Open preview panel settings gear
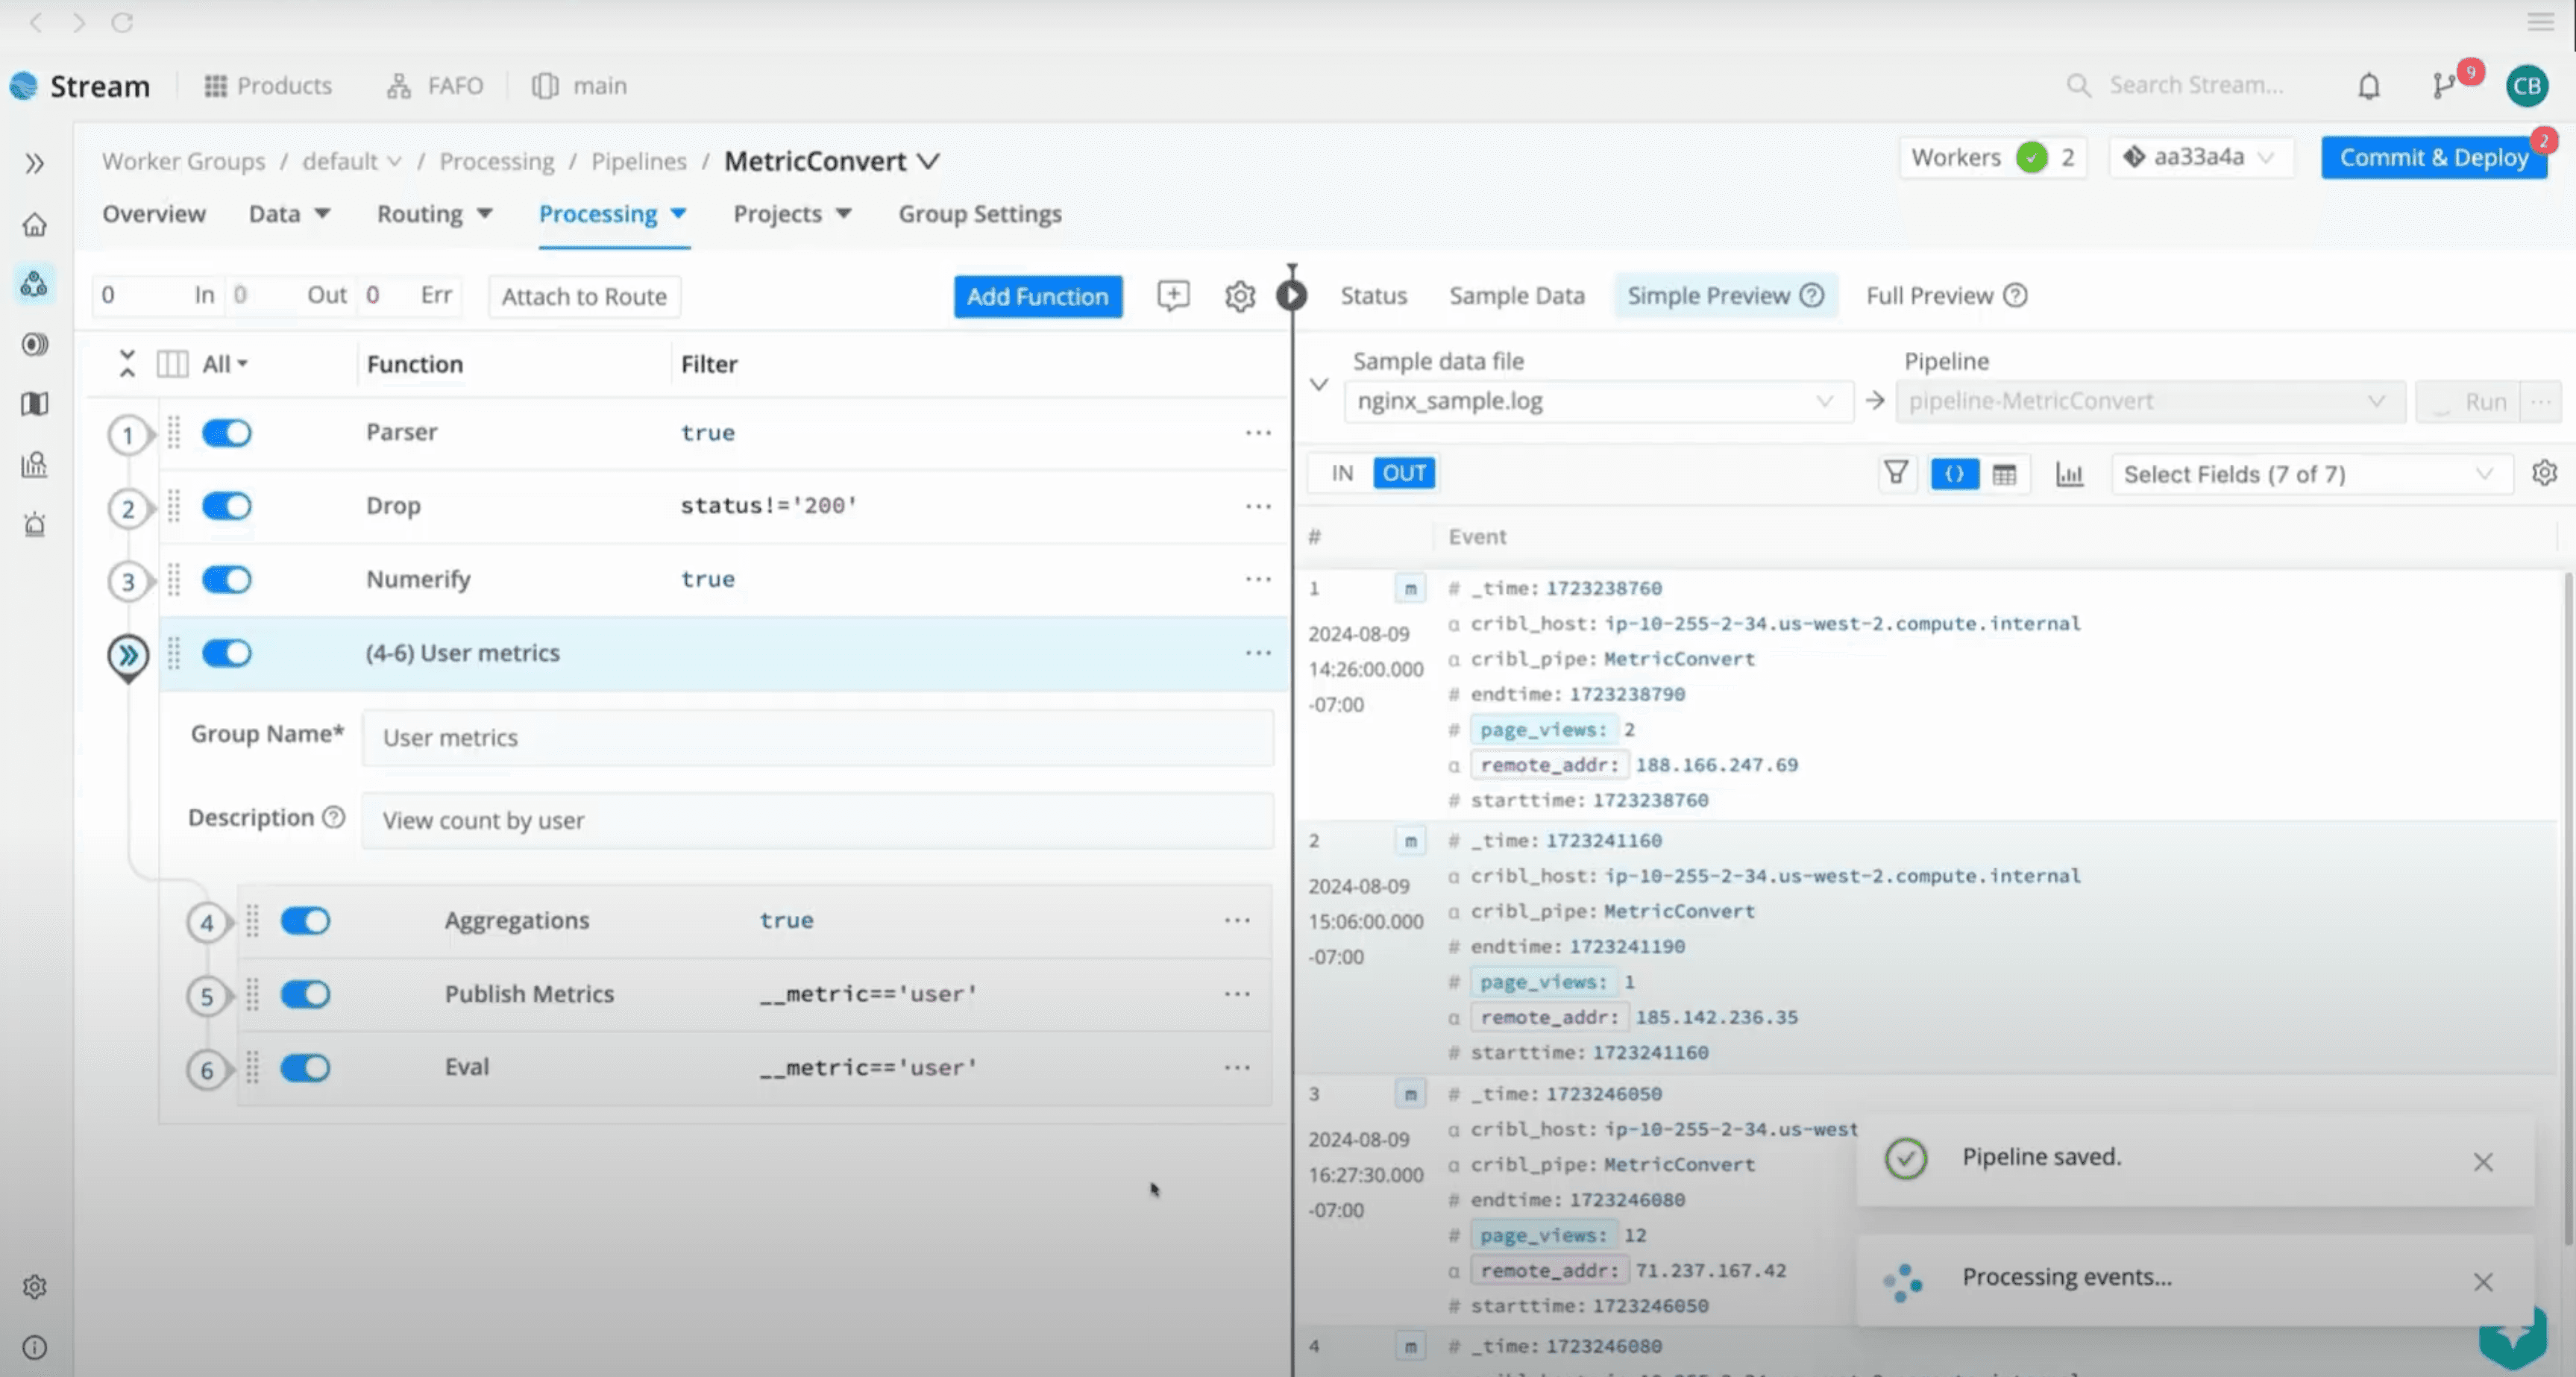The width and height of the screenshot is (2576, 1377). pos(2544,473)
